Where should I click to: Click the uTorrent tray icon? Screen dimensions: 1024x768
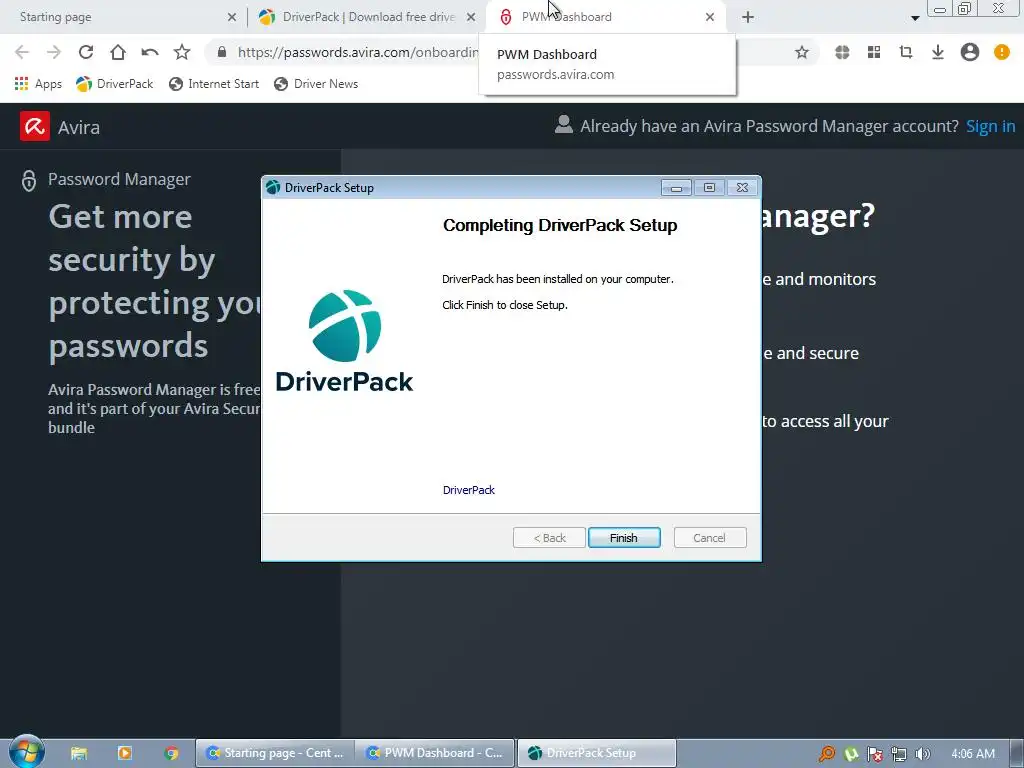coord(851,754)
